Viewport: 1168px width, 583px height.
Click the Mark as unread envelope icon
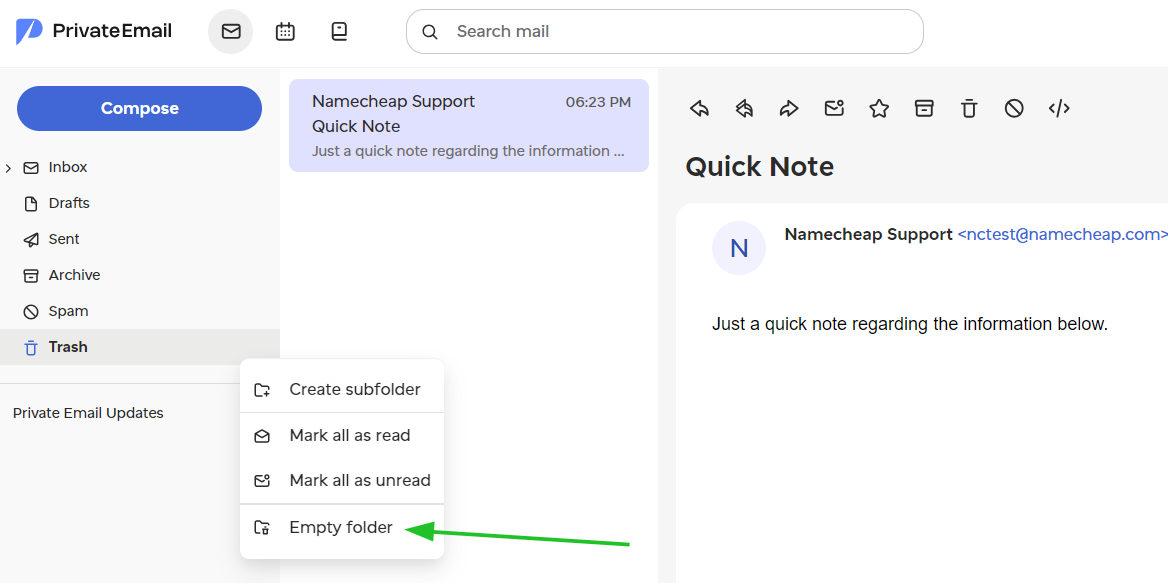point(834,109)
